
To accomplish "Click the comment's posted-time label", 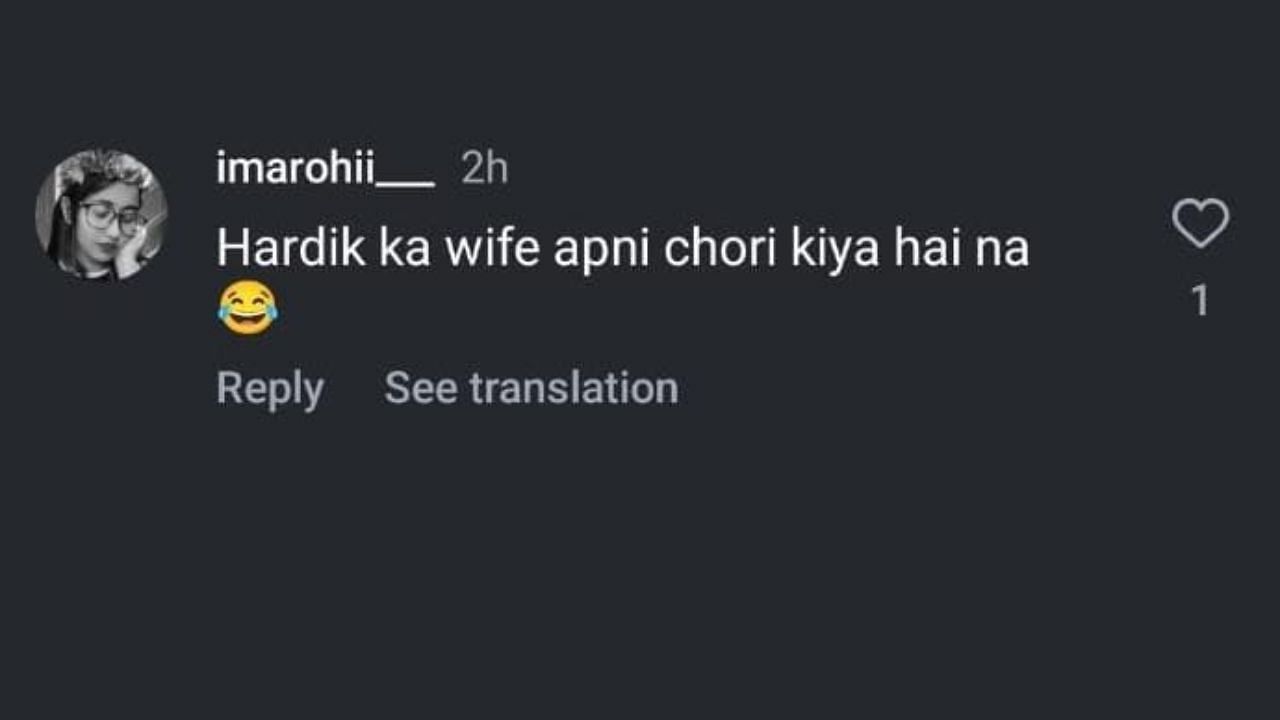I will pyautogui.click(x=485, y=170).
